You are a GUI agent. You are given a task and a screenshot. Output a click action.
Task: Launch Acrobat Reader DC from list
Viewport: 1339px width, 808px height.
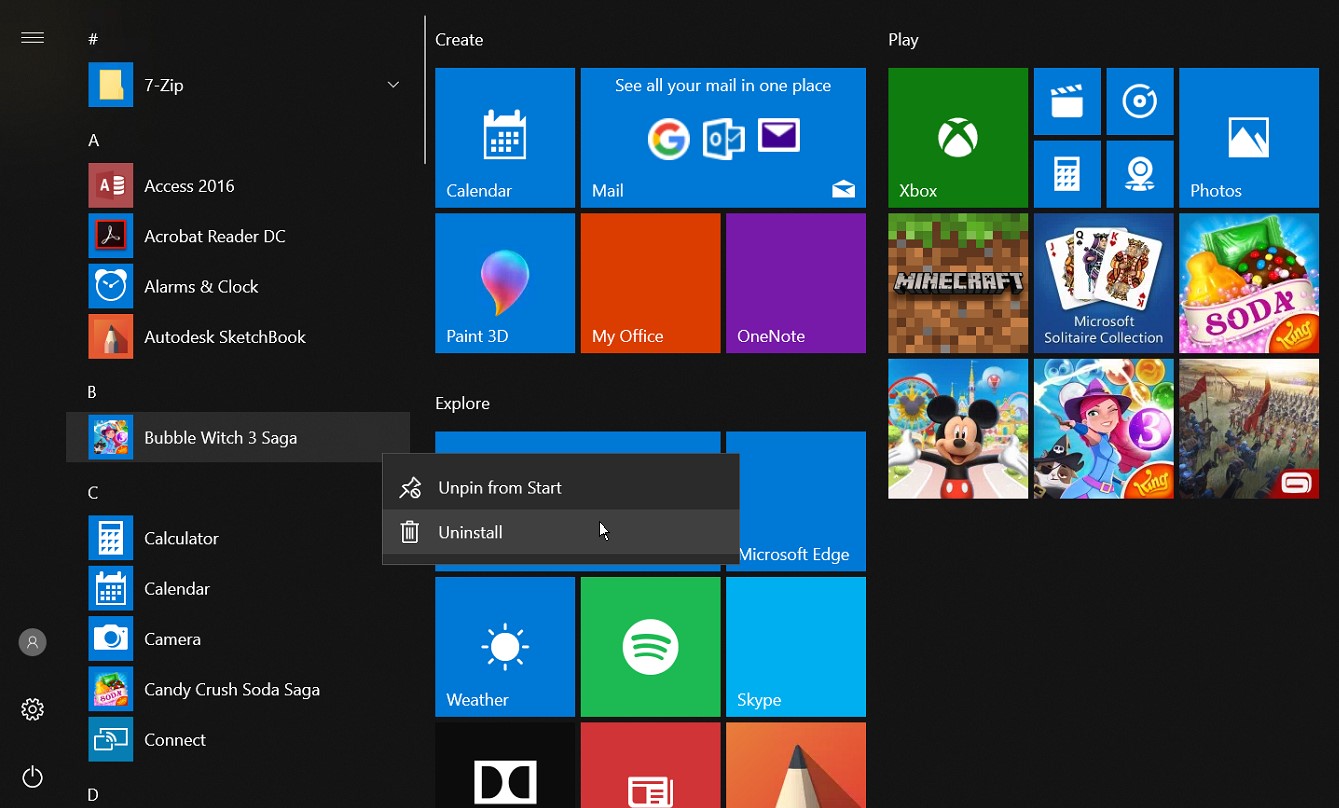(238, 236)
